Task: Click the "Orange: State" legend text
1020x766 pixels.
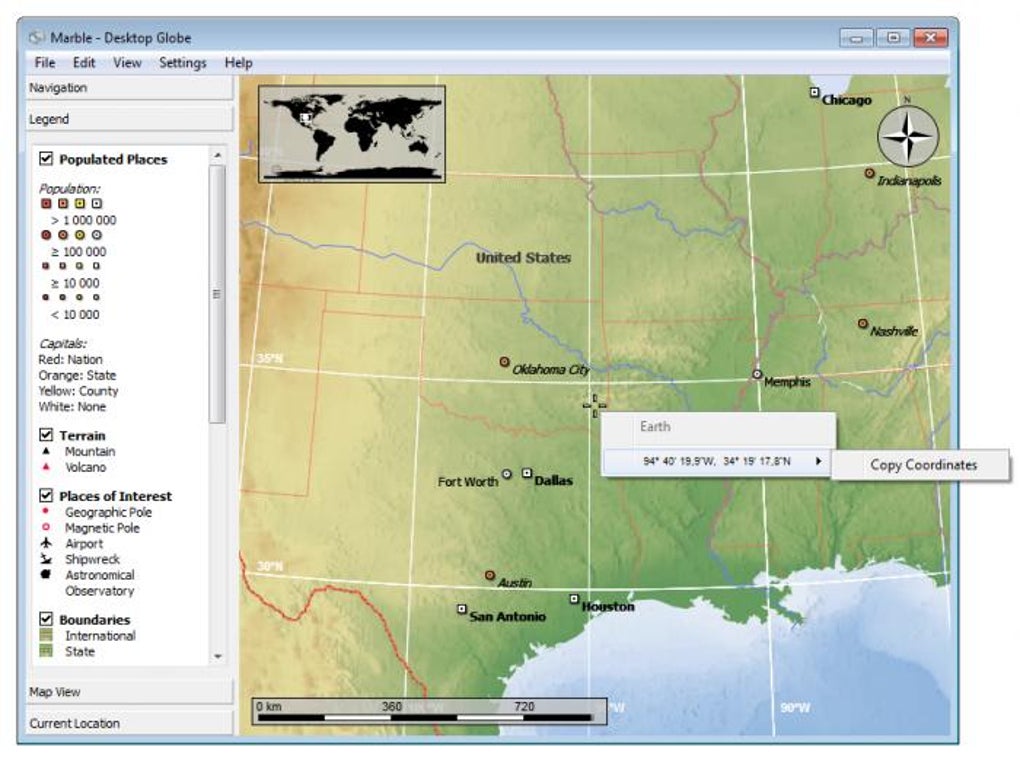Action: pos(77,375)
